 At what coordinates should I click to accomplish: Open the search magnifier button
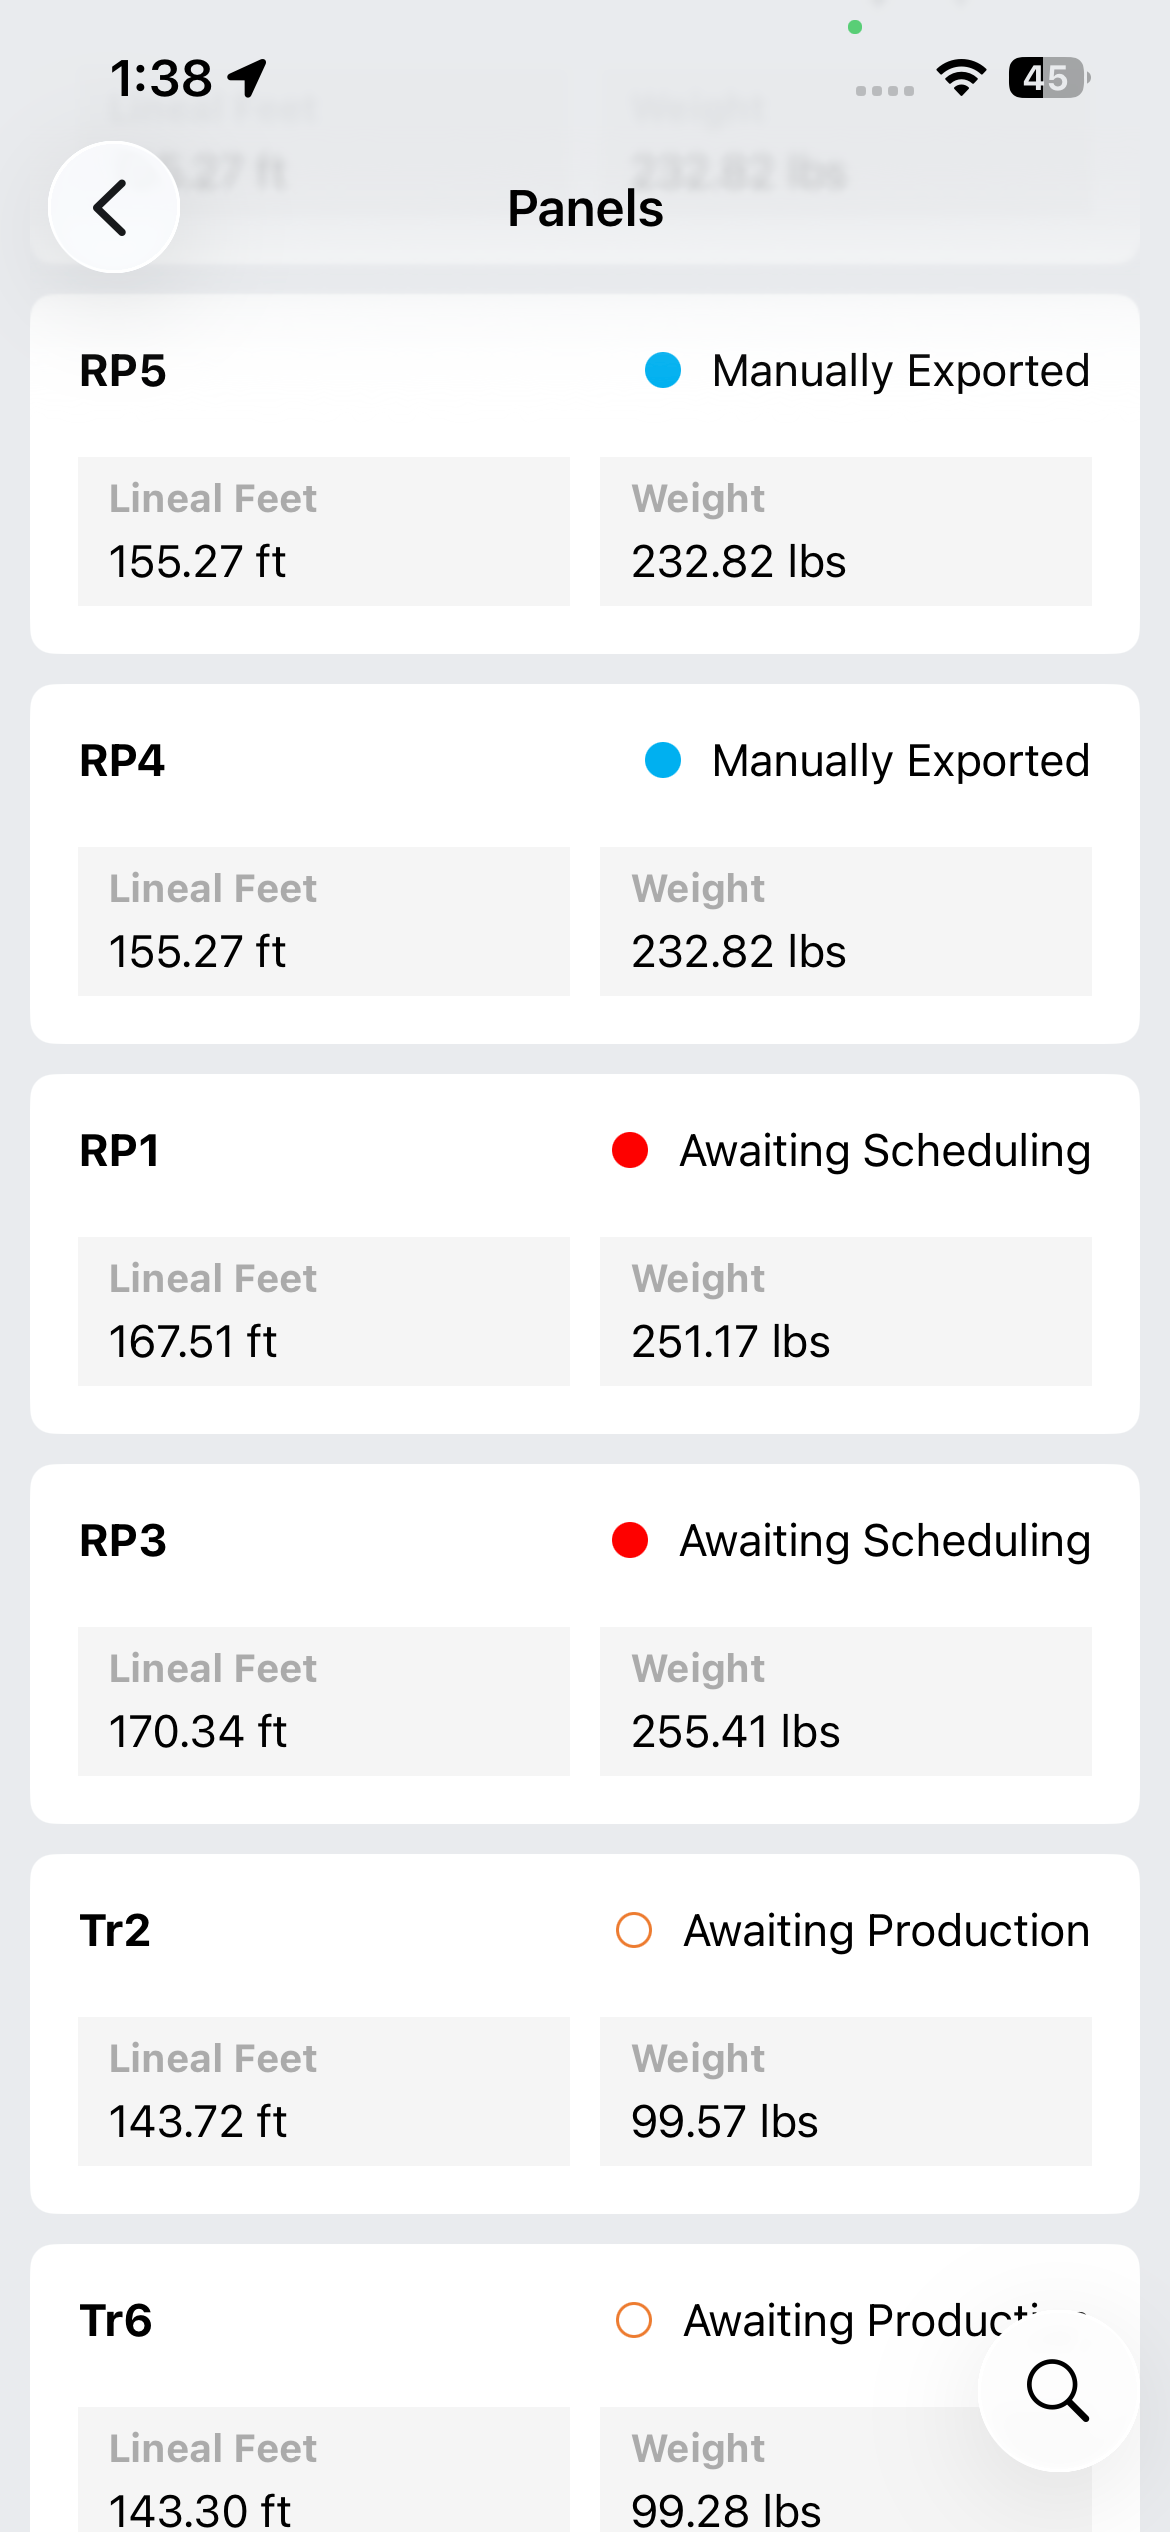(1058, 2391)
